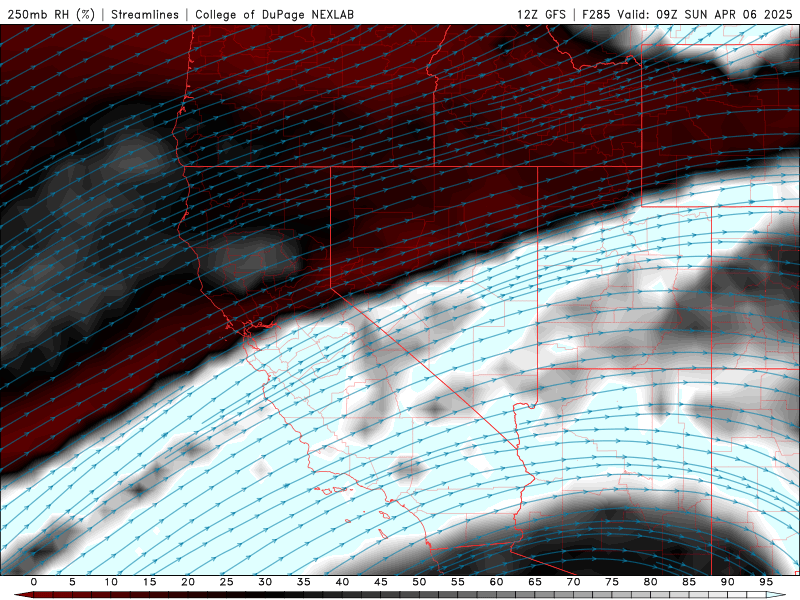The width and height of the screenshot is (800, 600).
Task: Click the "12Z GFS" model run label
Action: point(541,14)
